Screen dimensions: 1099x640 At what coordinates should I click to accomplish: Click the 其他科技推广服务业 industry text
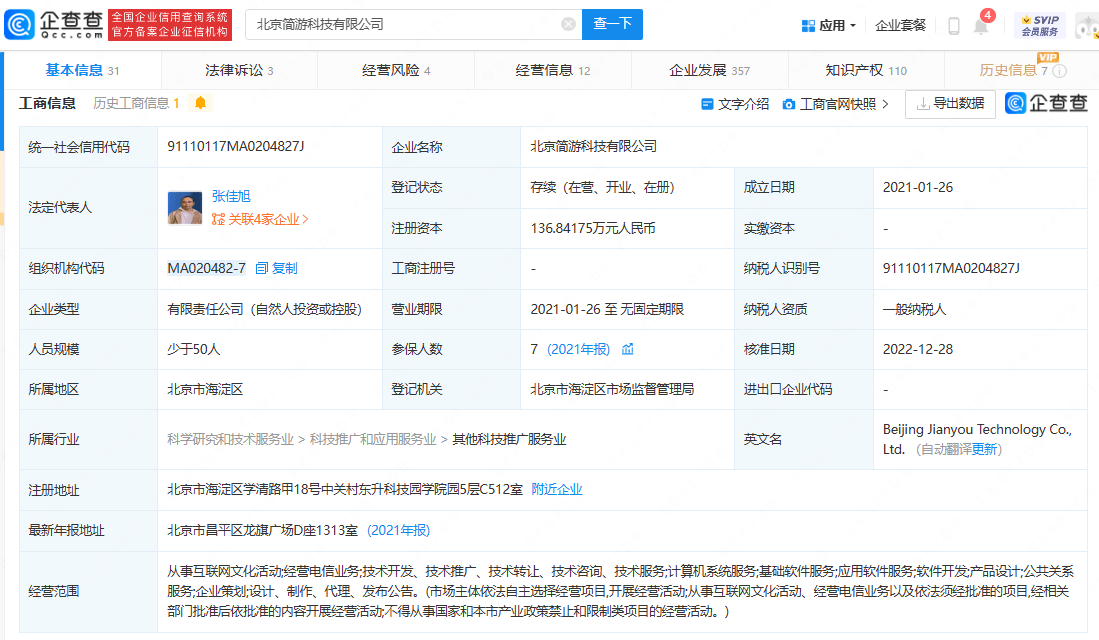(510, 440)
